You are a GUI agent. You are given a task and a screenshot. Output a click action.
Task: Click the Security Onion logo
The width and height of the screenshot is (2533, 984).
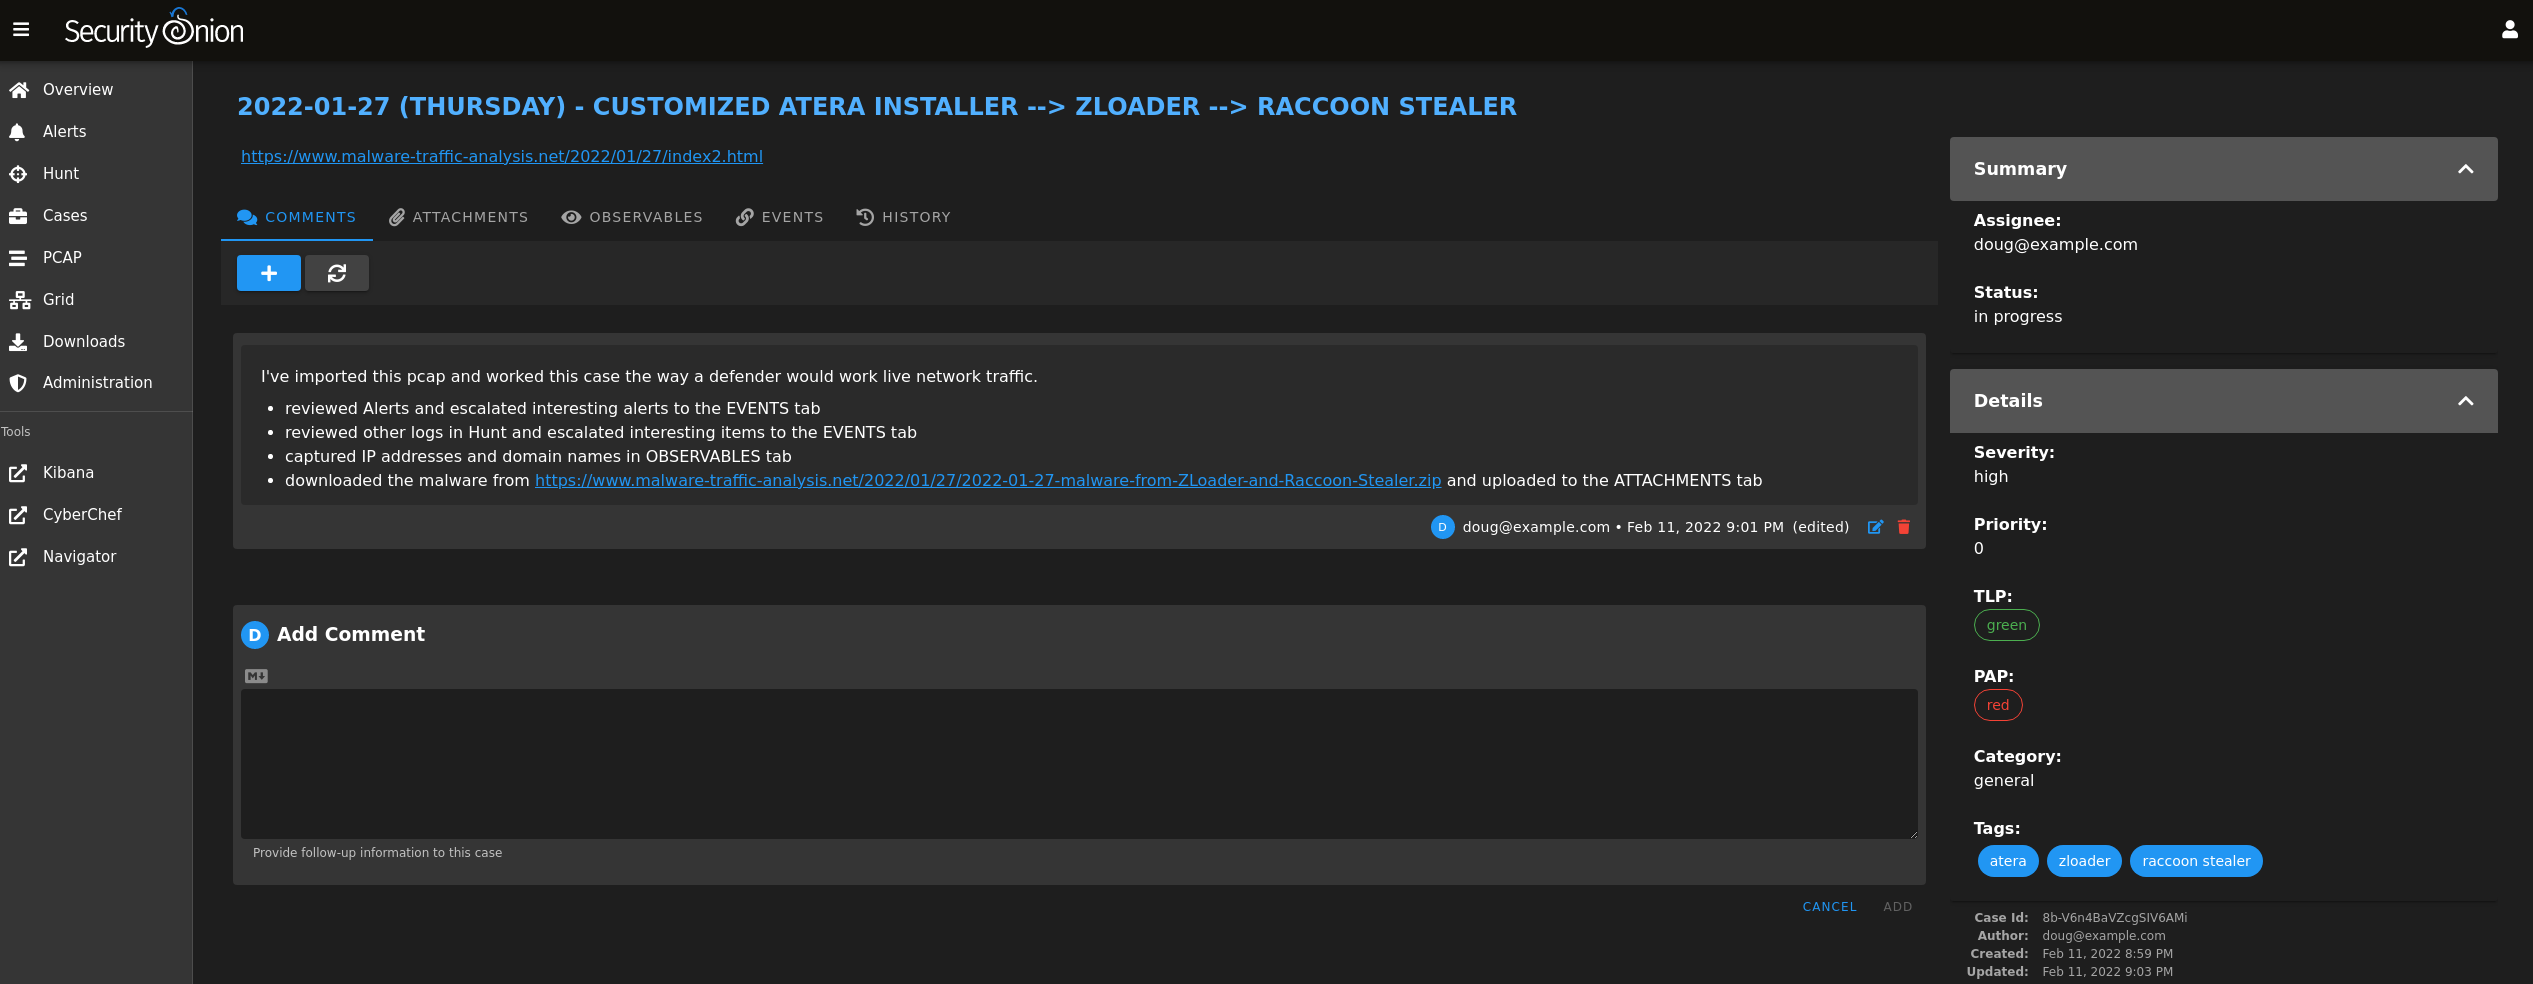coord(154,29)
